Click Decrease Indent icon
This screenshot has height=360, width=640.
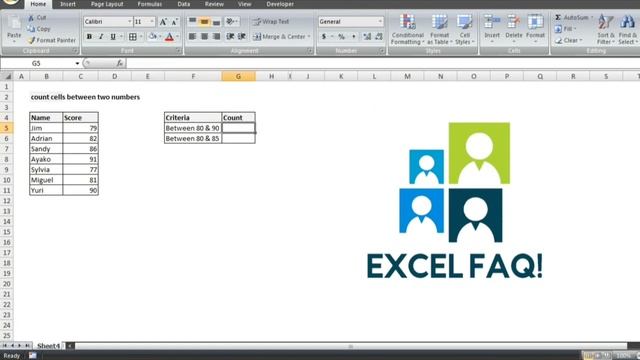coord(230,37)
